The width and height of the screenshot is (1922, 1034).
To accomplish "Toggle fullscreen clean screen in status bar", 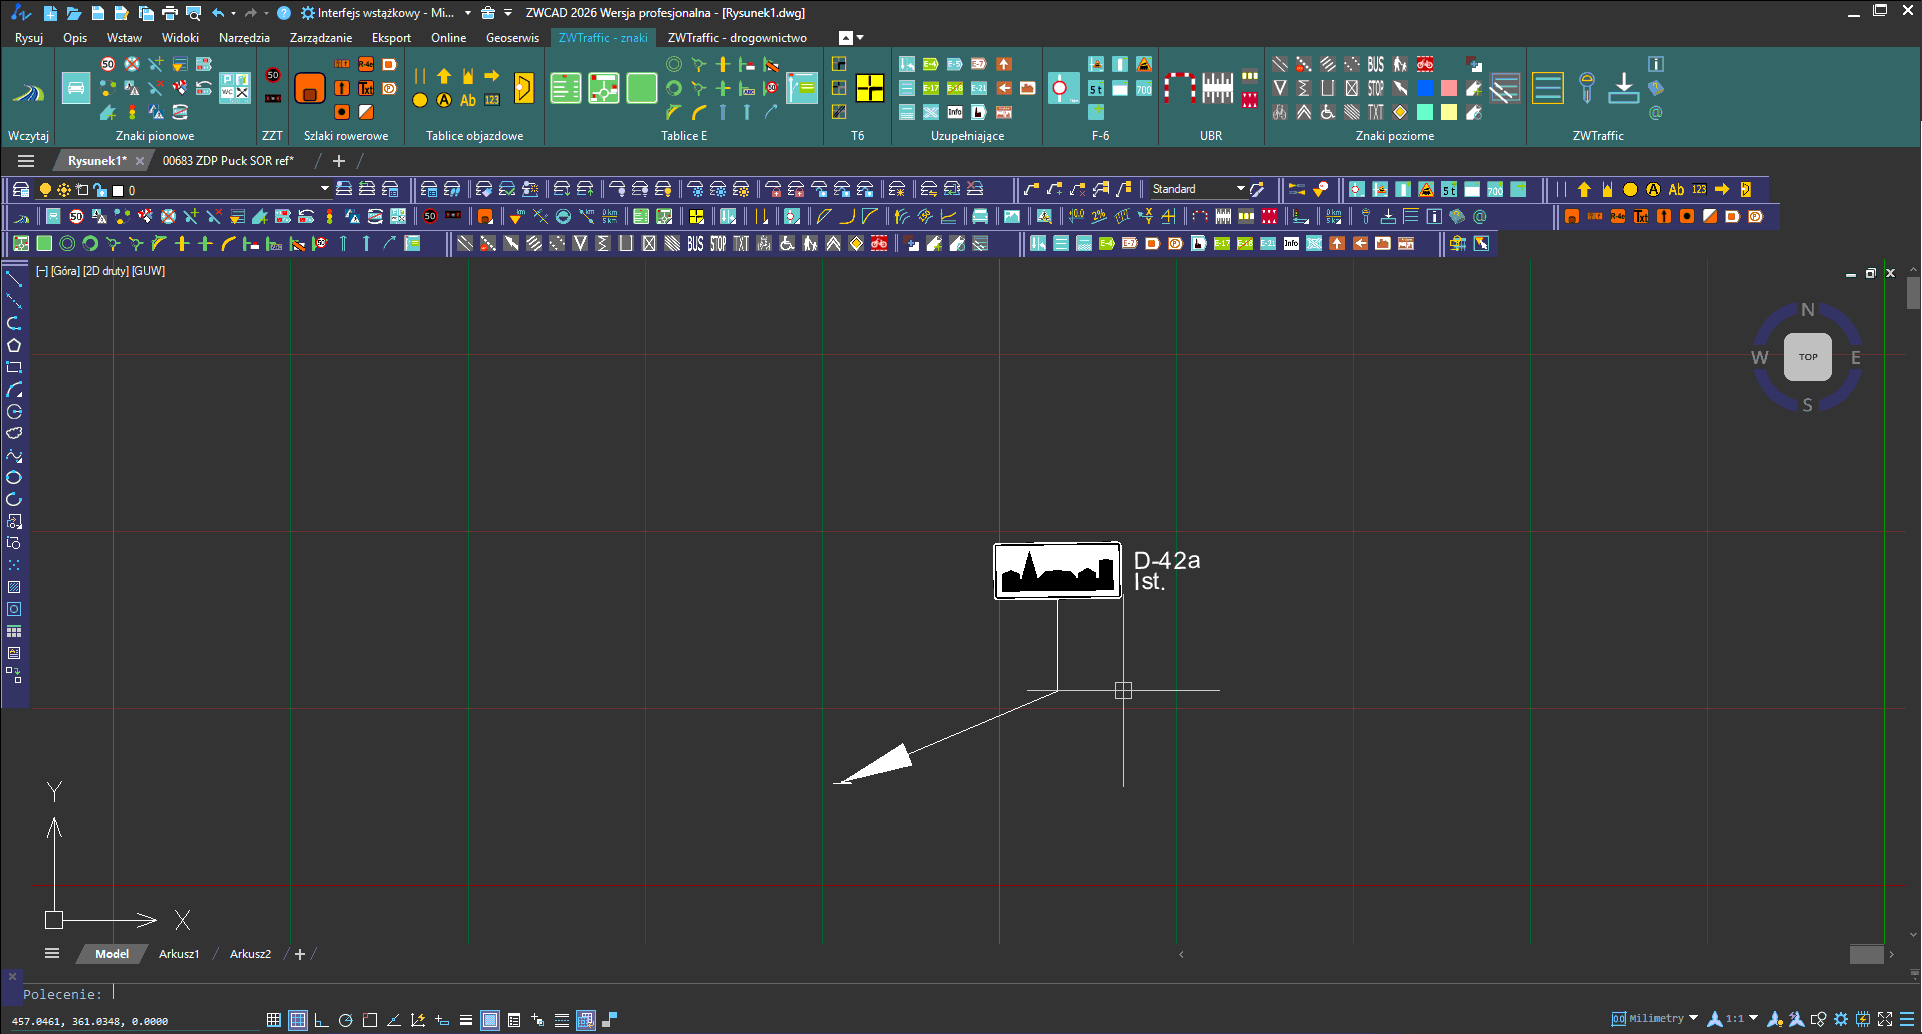I will pos(1885,1019).
